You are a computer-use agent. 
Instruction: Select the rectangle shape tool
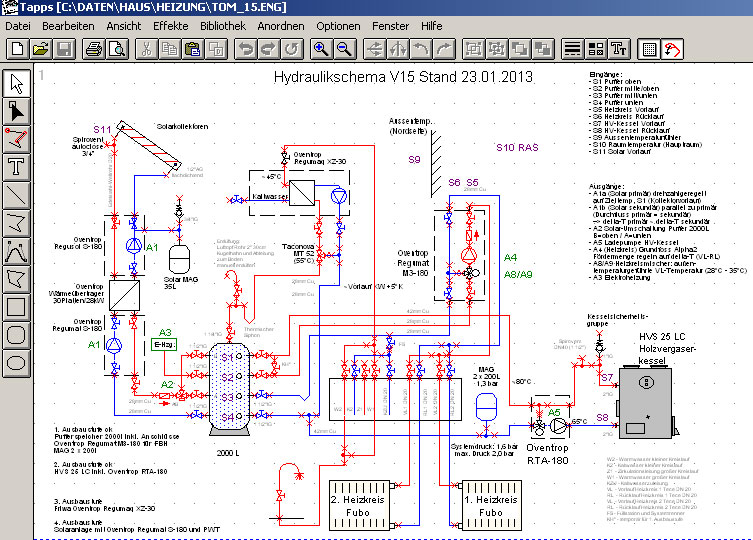pos(17,305)
